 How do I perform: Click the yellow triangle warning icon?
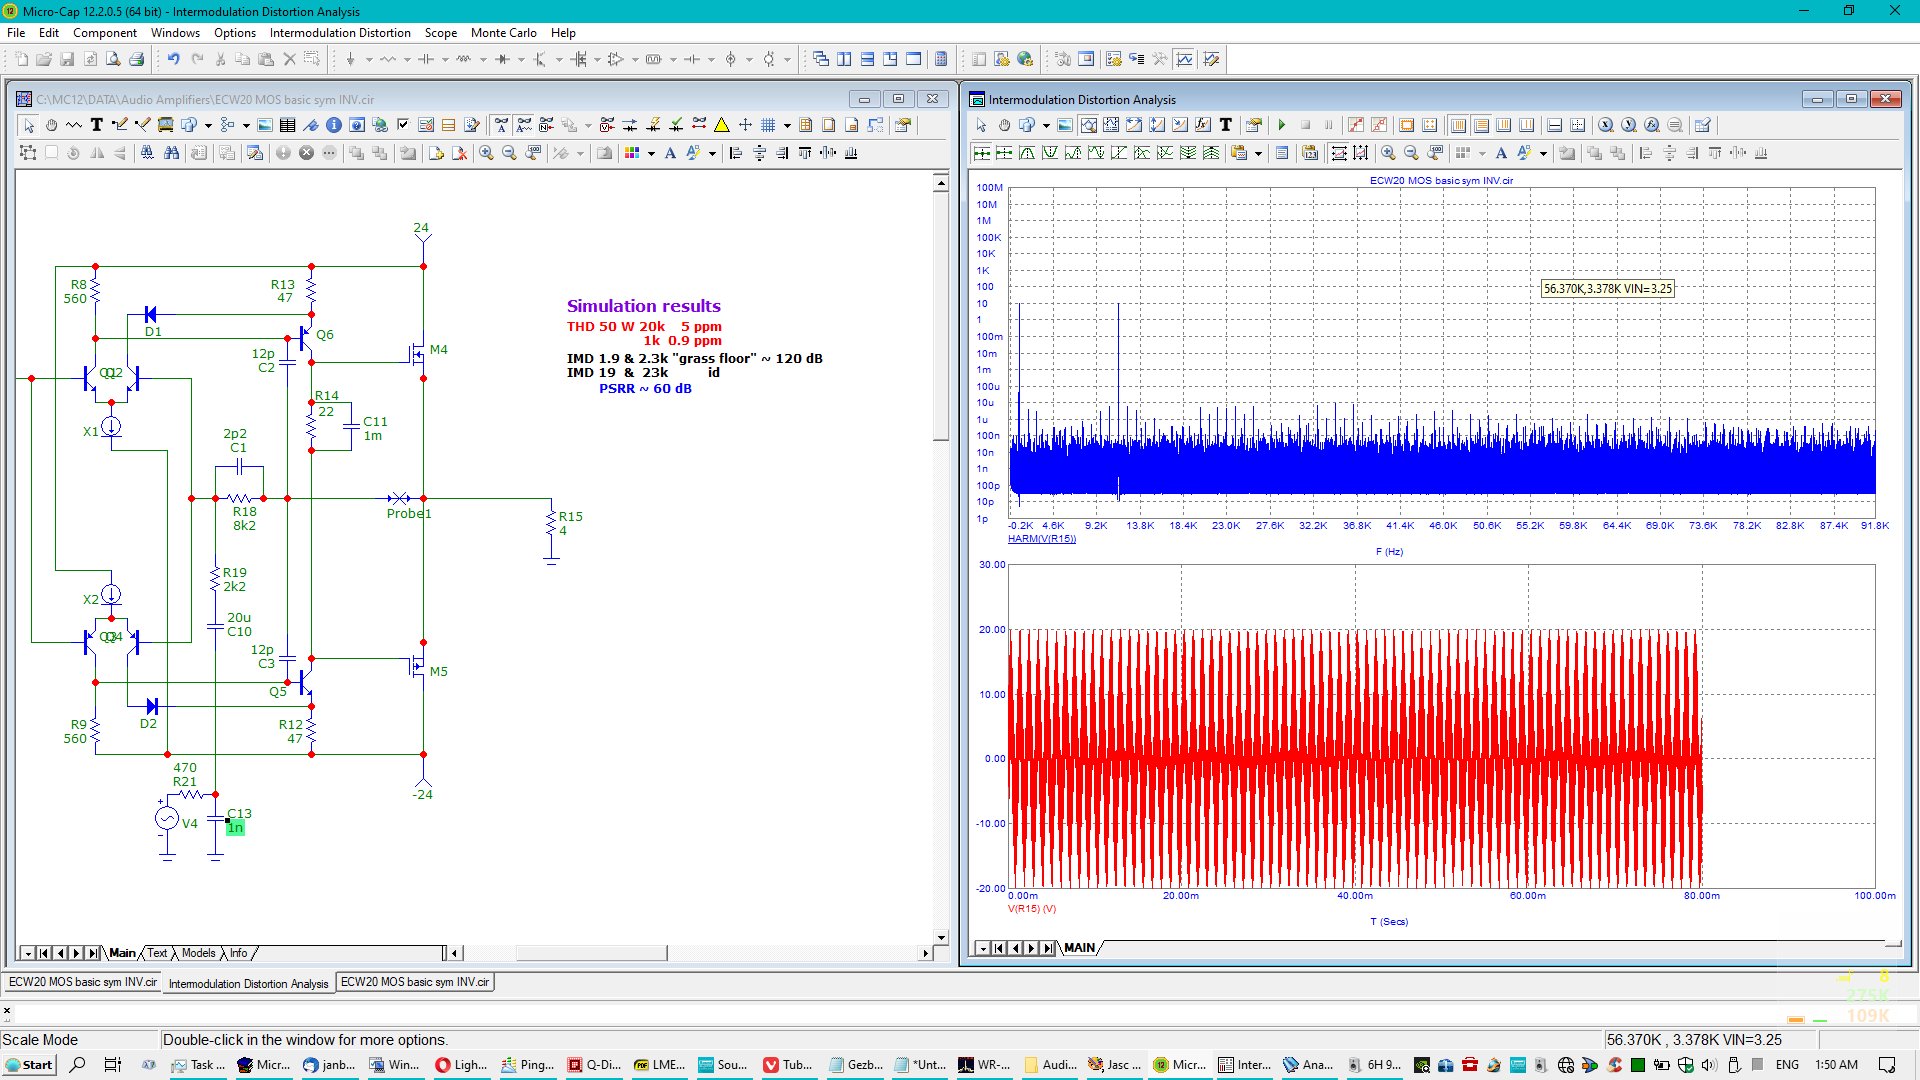(x=721, y=125)
